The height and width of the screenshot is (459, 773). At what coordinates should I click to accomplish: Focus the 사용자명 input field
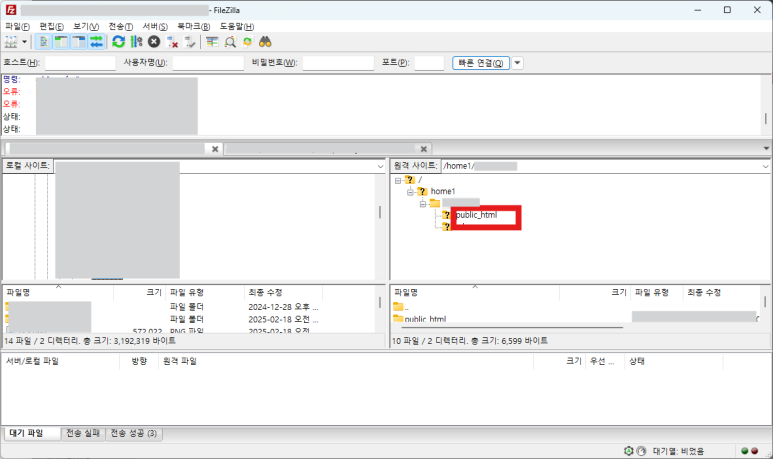click(x=208, y=63)
